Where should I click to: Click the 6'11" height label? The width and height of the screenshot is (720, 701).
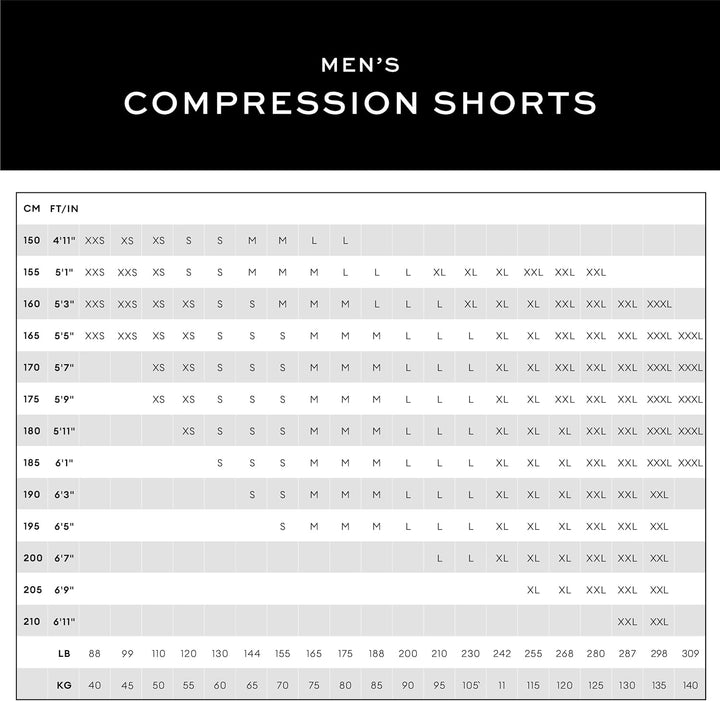[64, 621]
